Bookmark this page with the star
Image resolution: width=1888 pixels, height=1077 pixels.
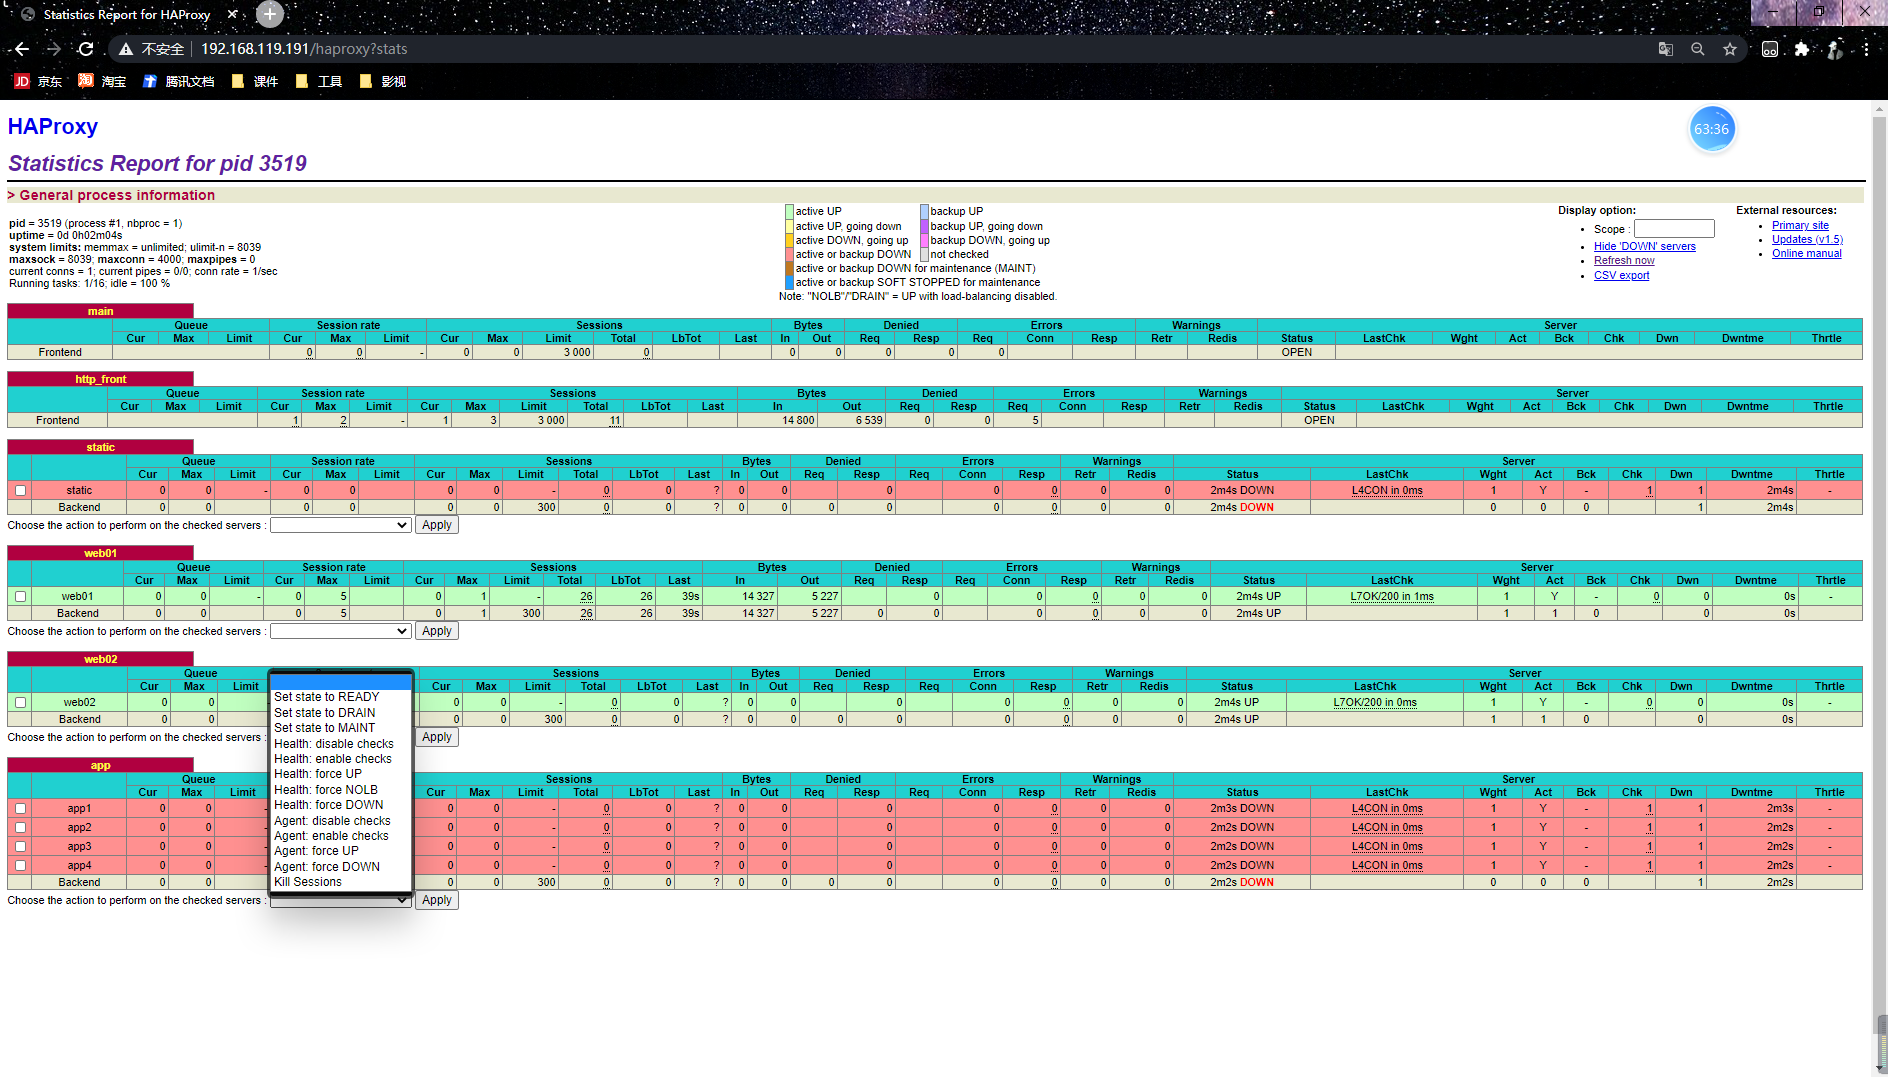(x=1730, y=49)
